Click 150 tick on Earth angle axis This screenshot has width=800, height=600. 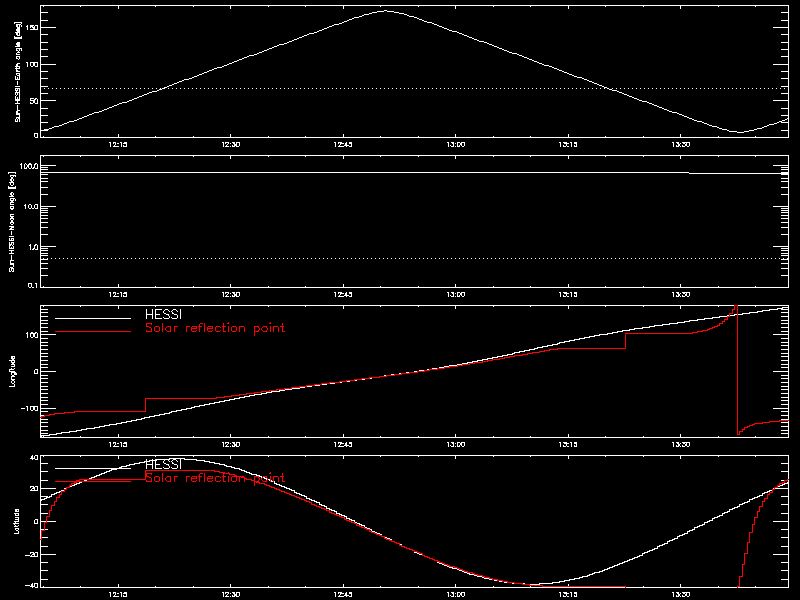[32, 28]
